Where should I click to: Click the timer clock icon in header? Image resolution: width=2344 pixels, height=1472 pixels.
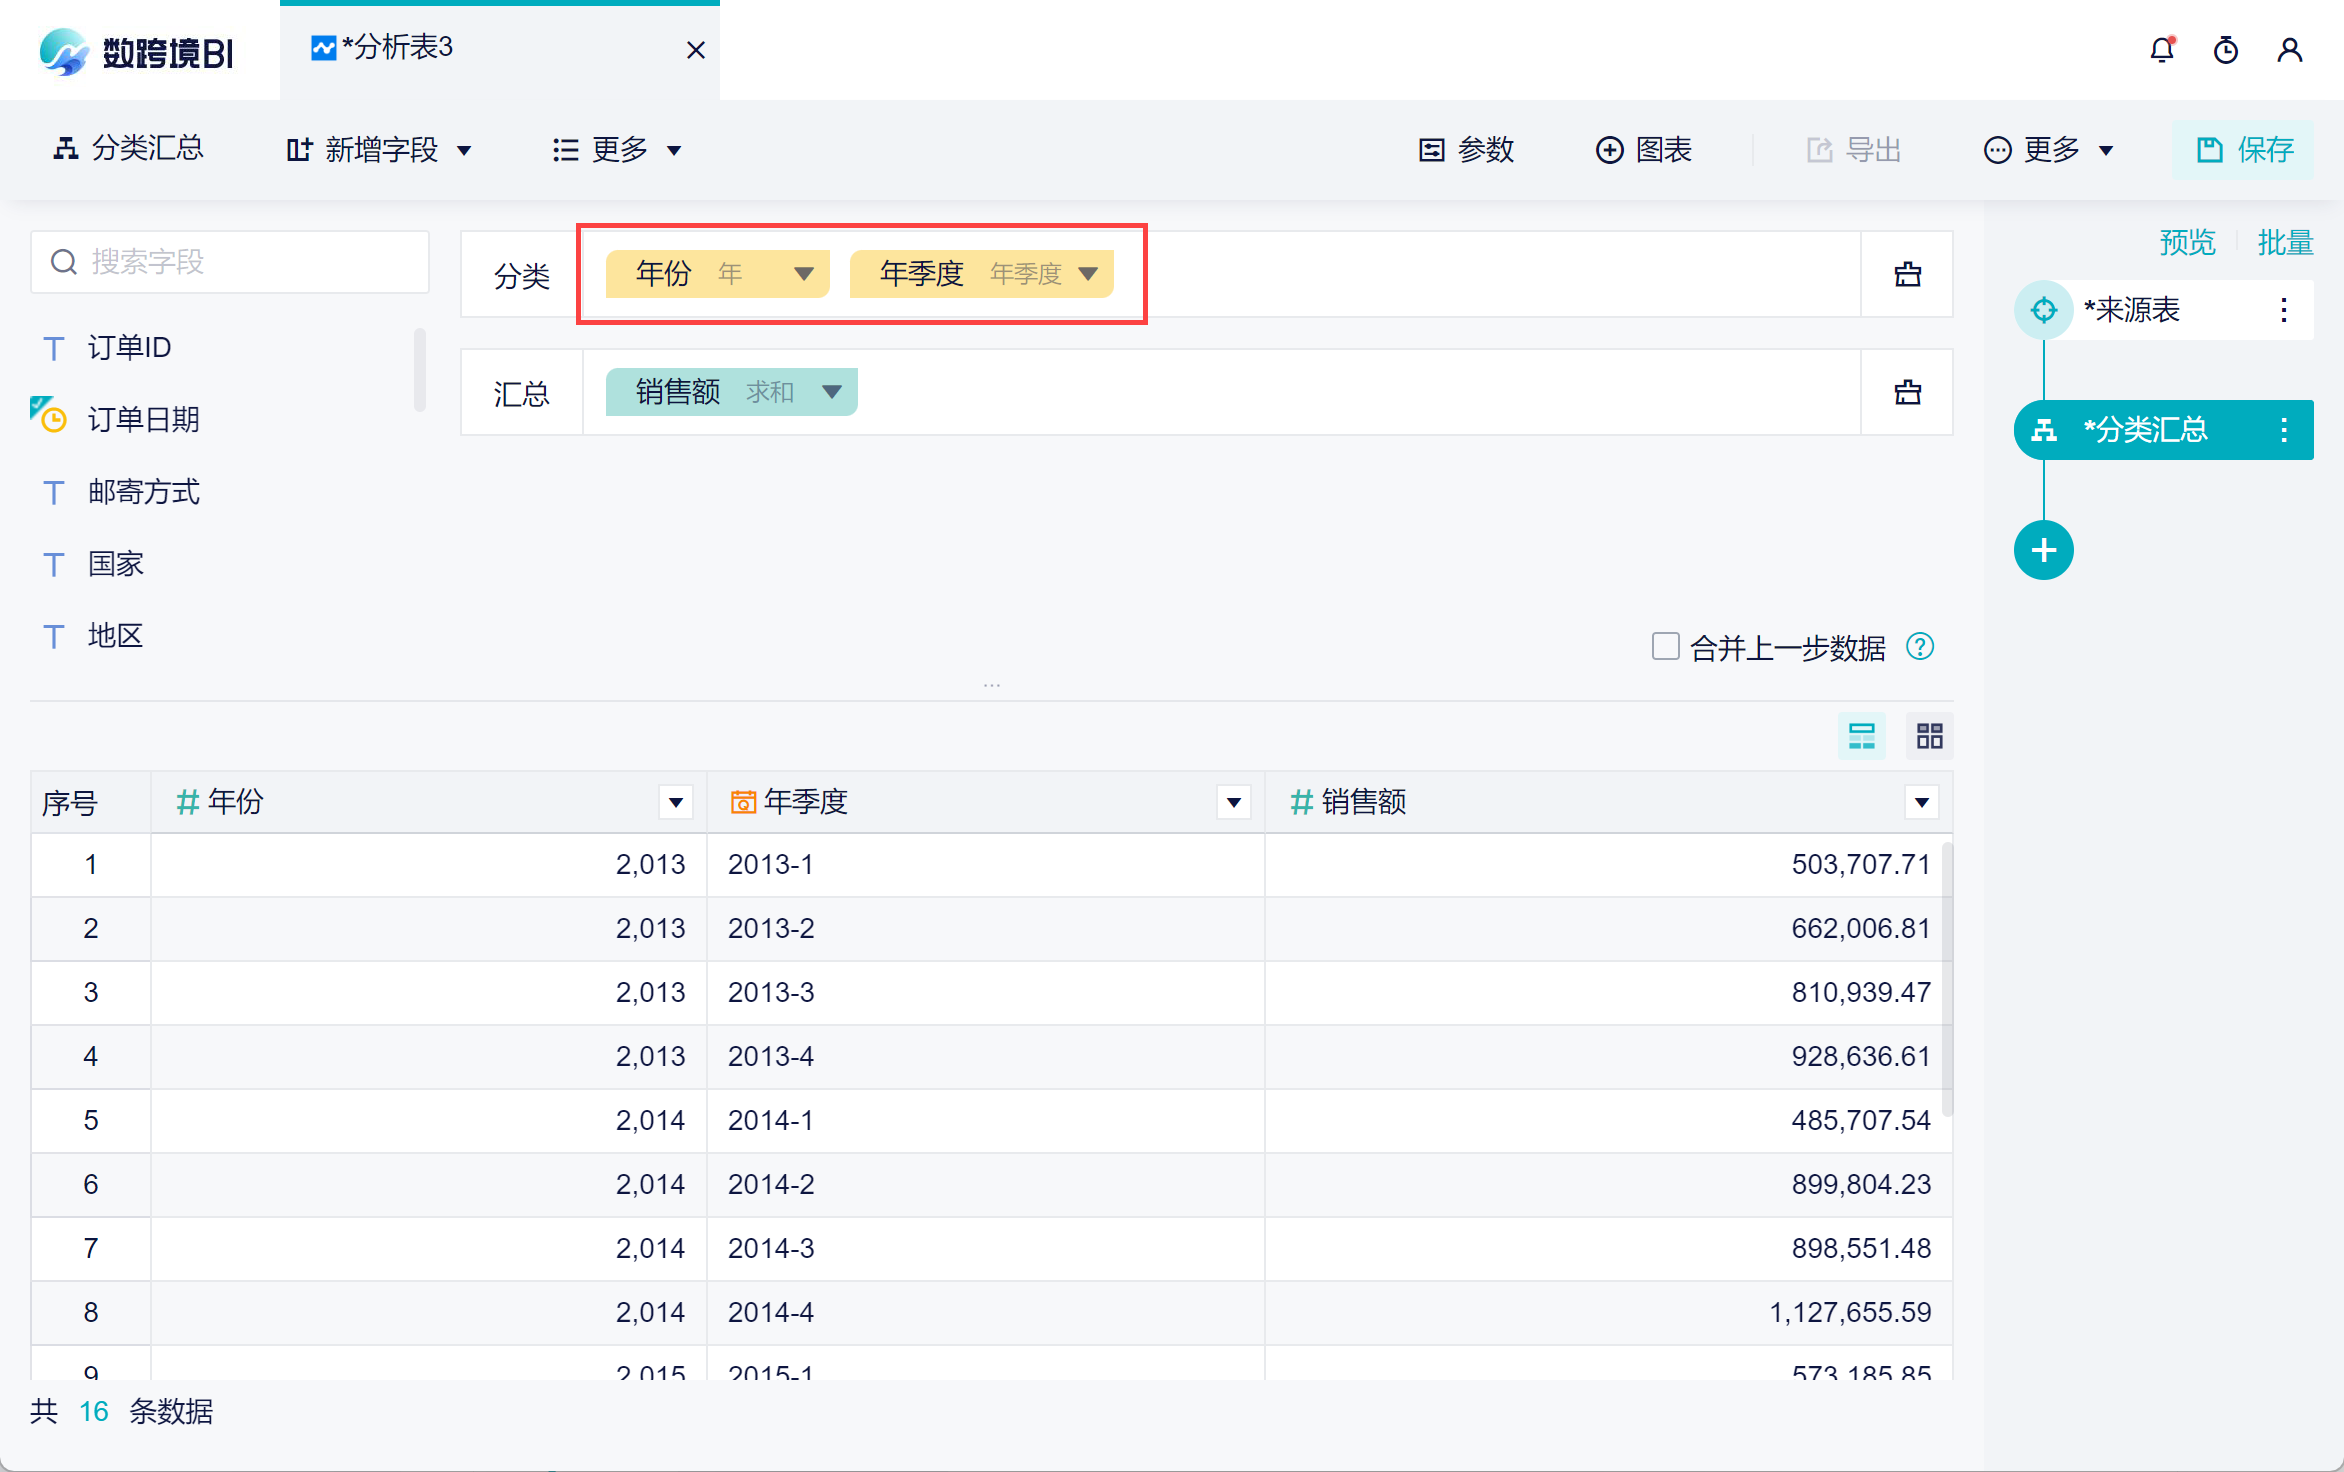pos(2226,50)
